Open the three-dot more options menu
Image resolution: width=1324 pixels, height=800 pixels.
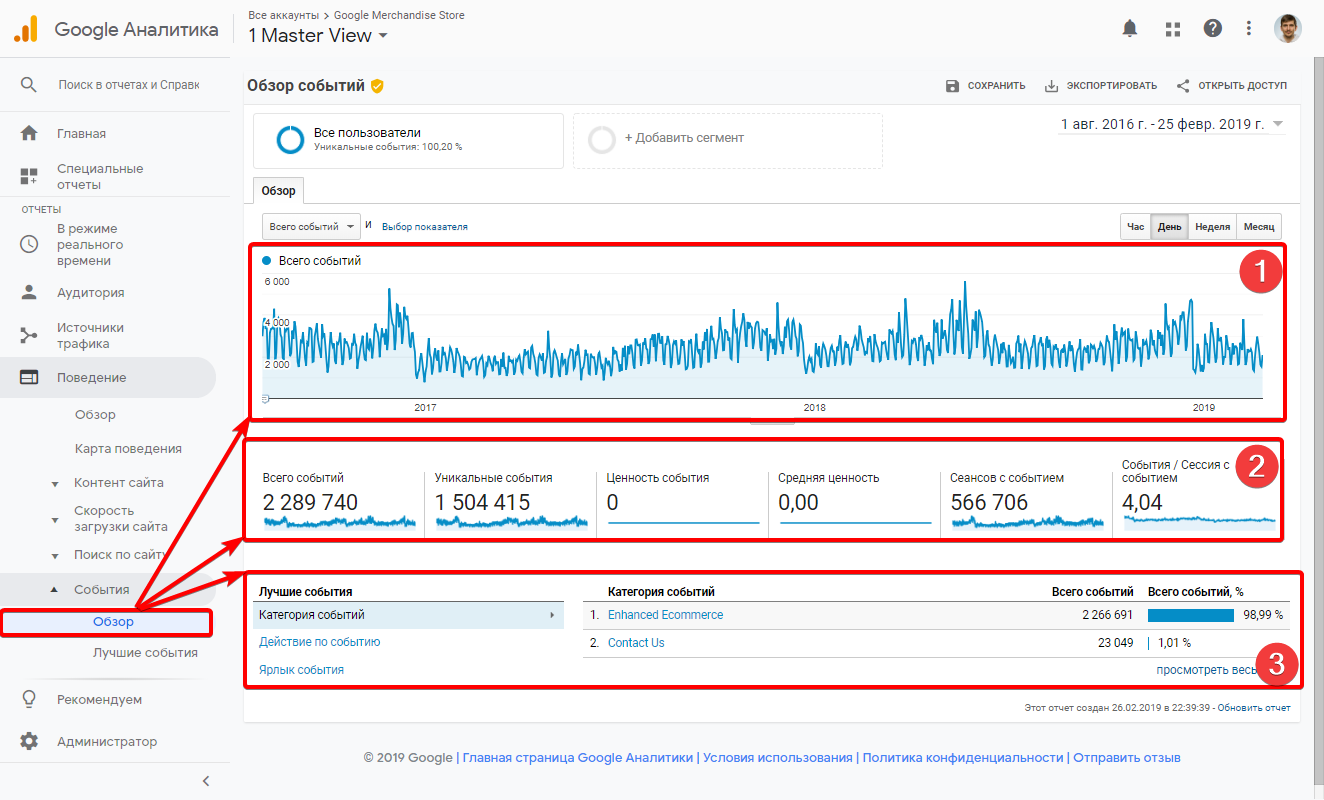click(x=1249, y=29)
